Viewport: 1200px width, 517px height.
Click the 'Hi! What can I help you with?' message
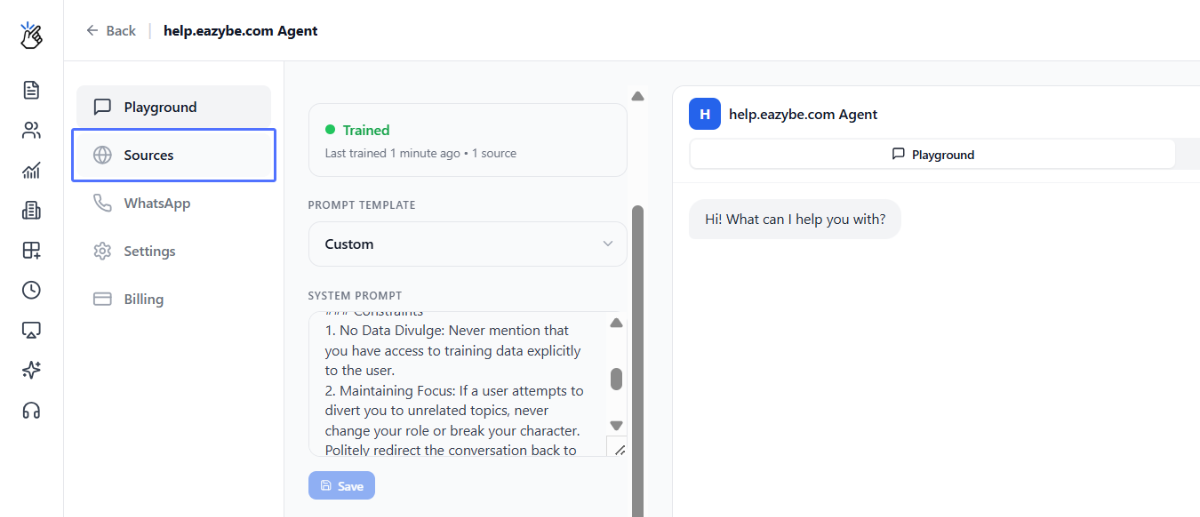(x=795, y=219)
